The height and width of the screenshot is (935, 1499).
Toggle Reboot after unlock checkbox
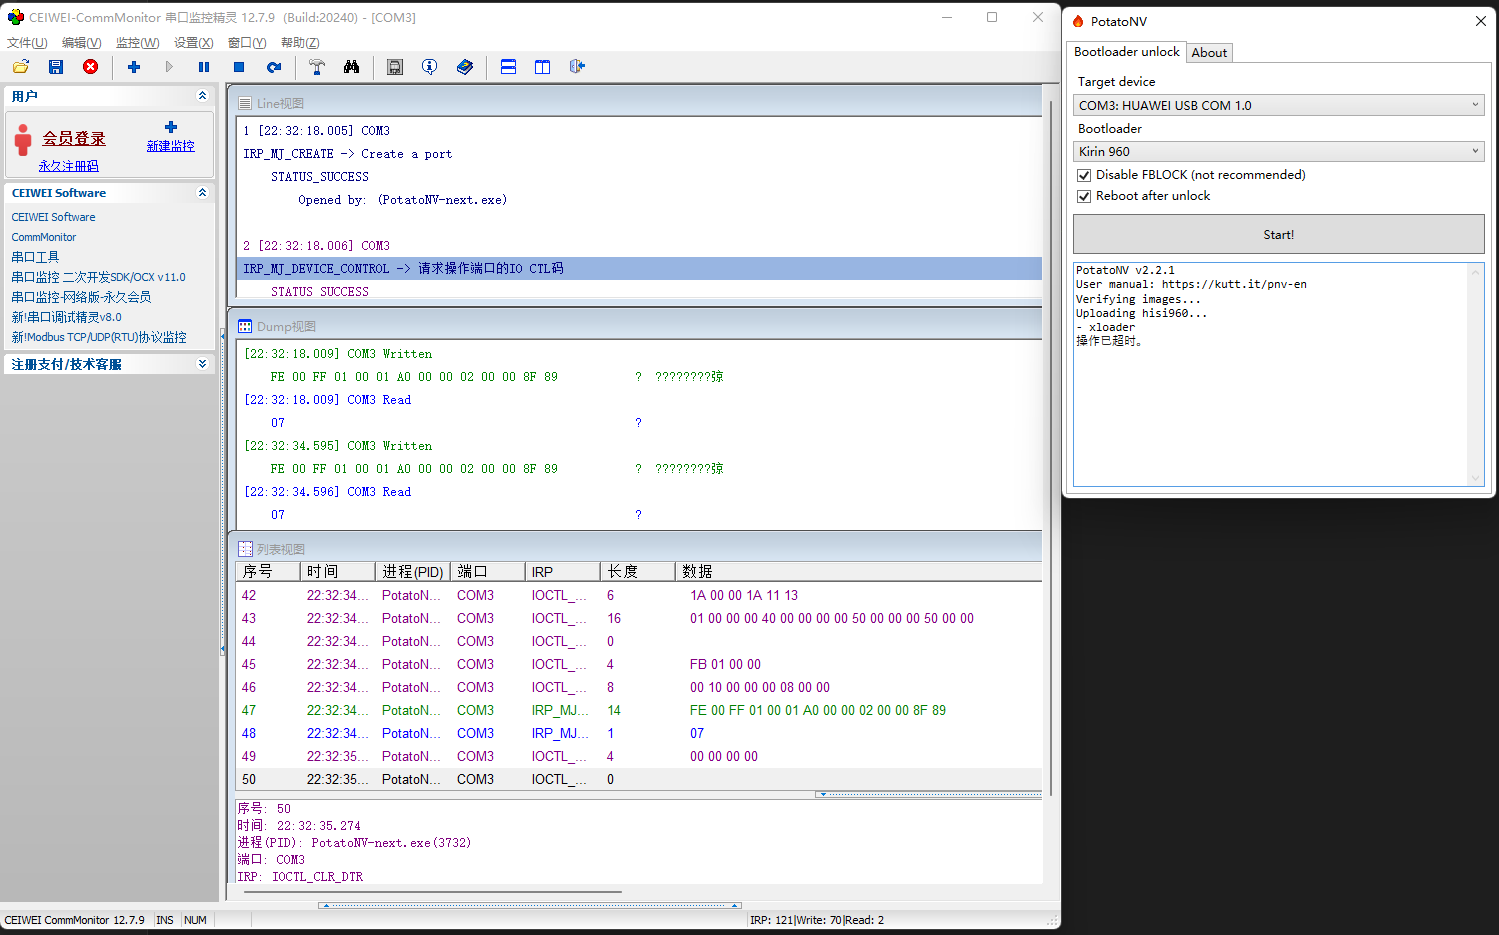(1084, 196)
